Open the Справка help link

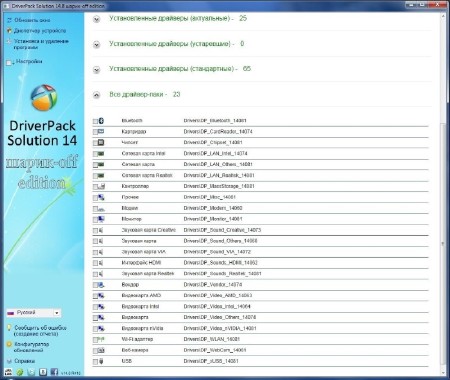[x=25, y=361]
